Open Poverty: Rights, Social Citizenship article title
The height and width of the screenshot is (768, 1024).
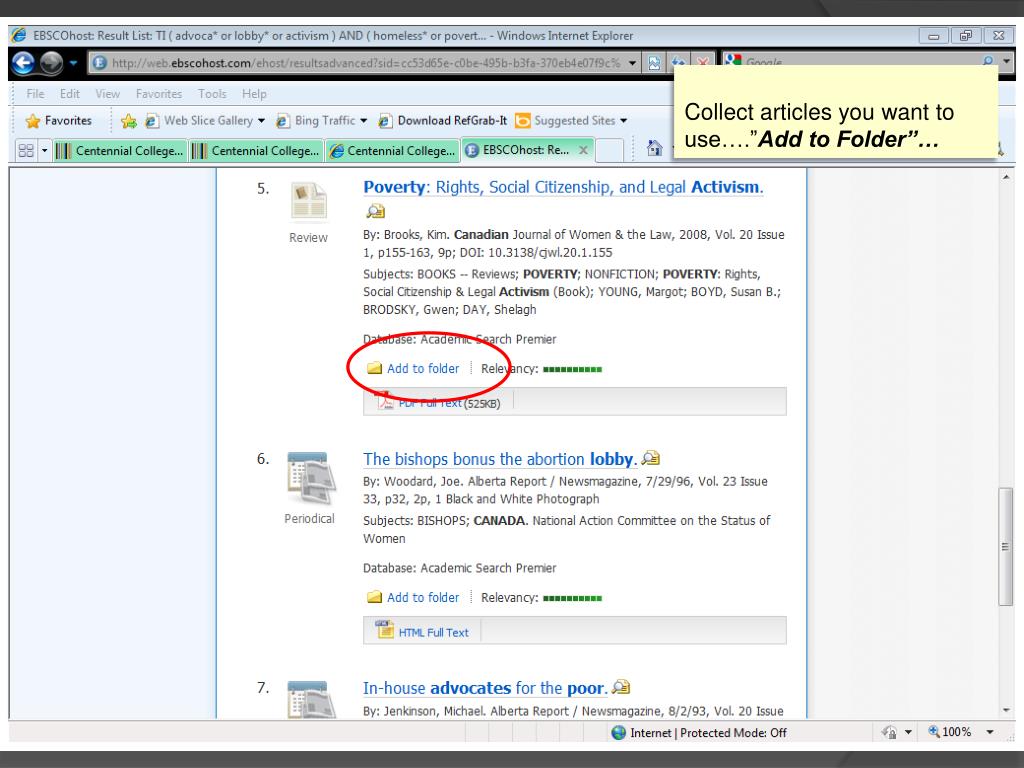(563, 187)
